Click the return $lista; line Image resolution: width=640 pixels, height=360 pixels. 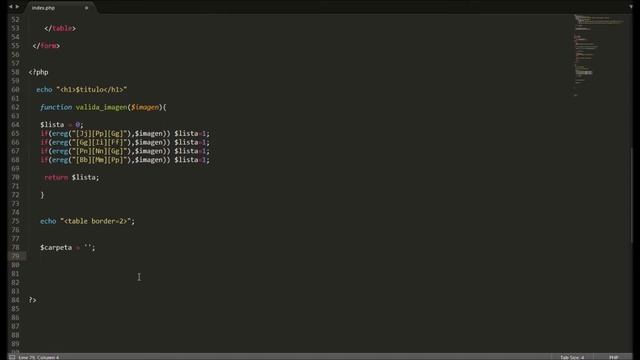pyautogui.click(x=71, y=177)
